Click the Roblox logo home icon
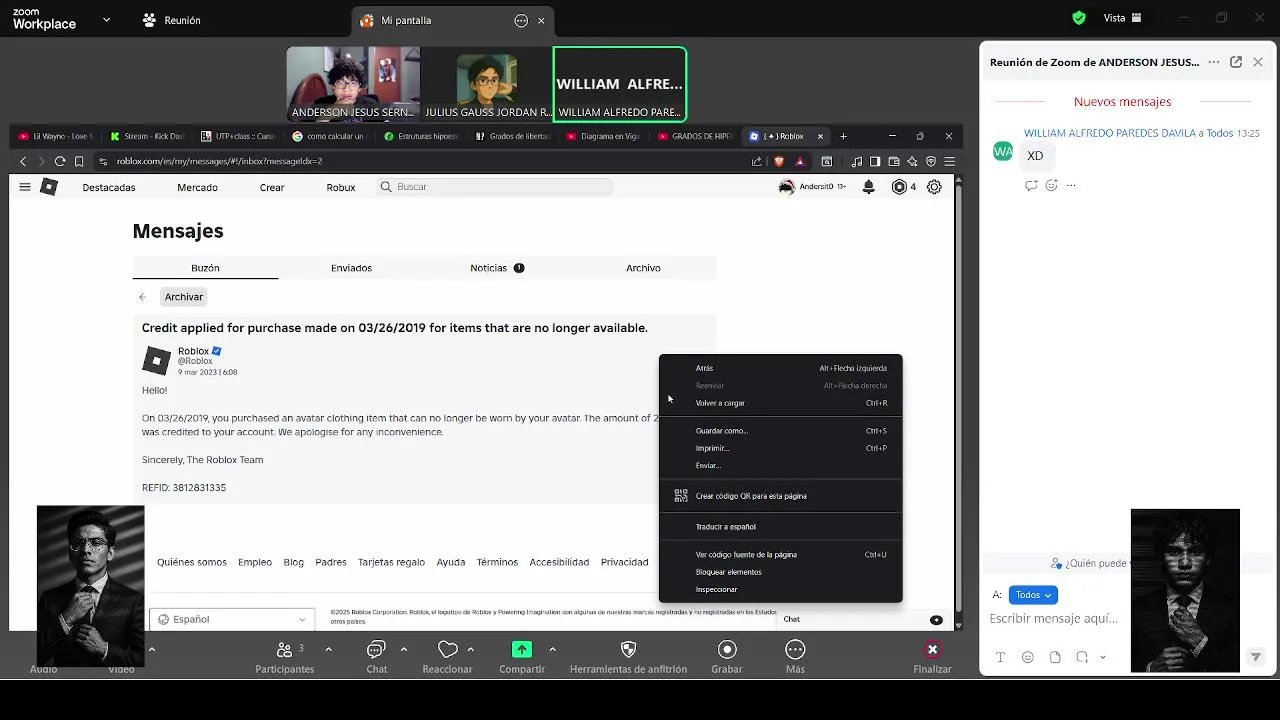Image resolution: width=1280 pixels, height=720 pixels. pos(49,187)
